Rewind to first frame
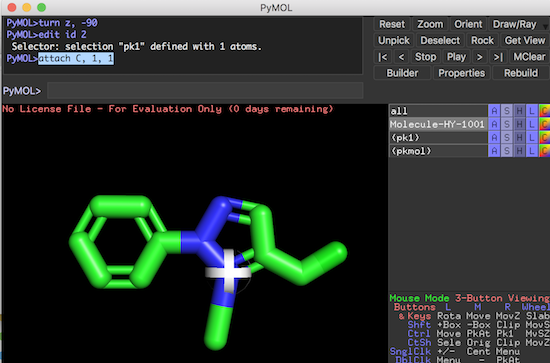 [383, 57]
